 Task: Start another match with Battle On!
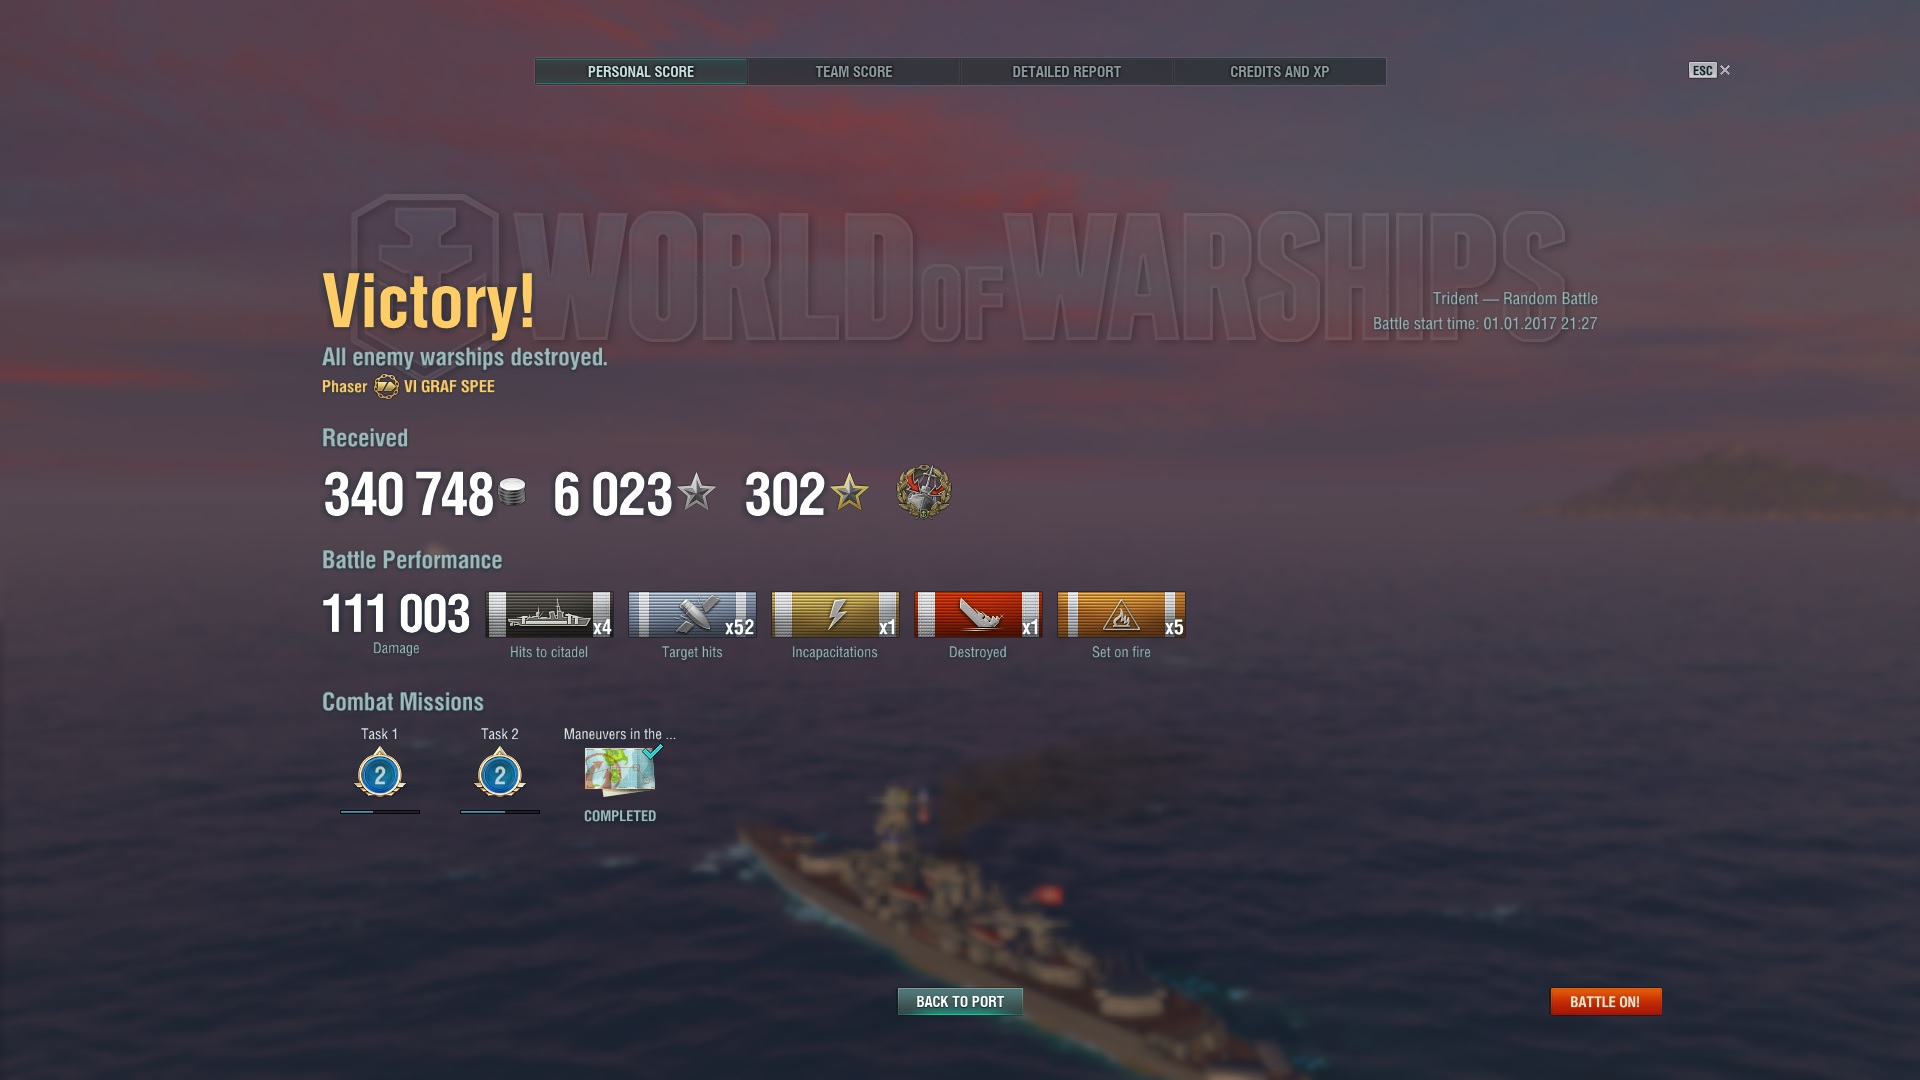[1606, 1001]
